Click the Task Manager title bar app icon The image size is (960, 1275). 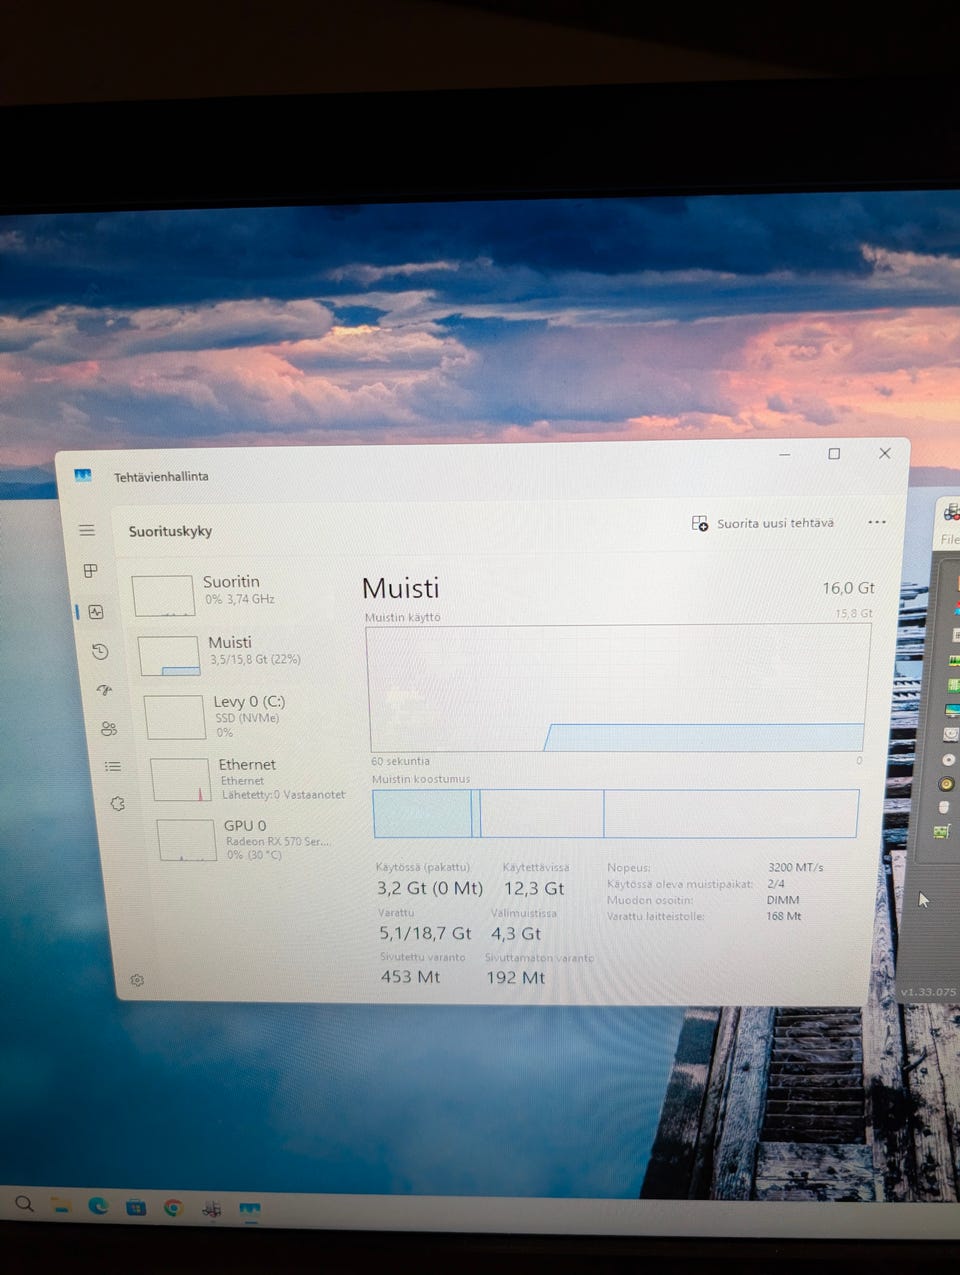[x=83, y=475]
